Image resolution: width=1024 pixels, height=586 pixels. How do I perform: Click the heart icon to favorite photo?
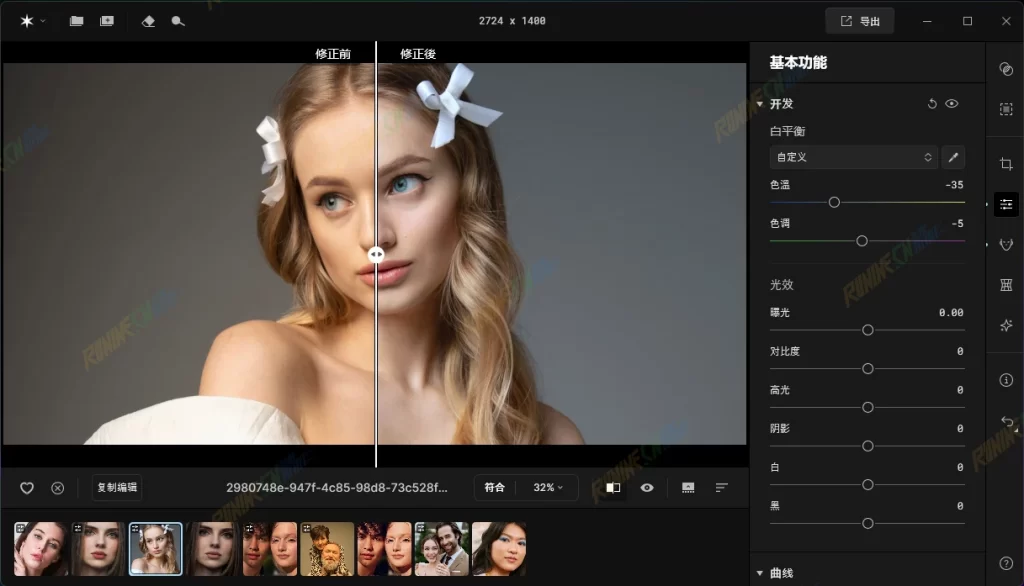tap(27, 488)
